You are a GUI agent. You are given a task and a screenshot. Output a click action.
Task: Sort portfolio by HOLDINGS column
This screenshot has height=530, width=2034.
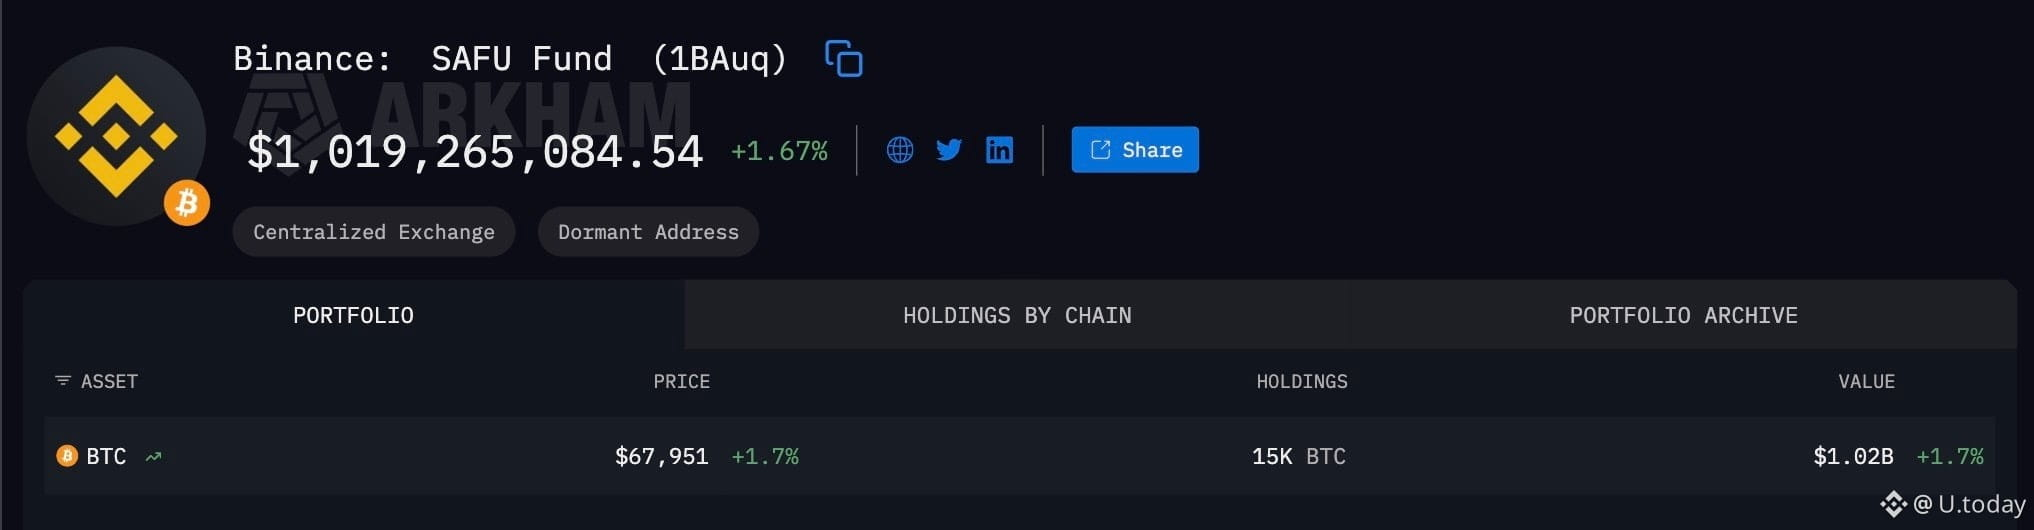coord(1301,381)
